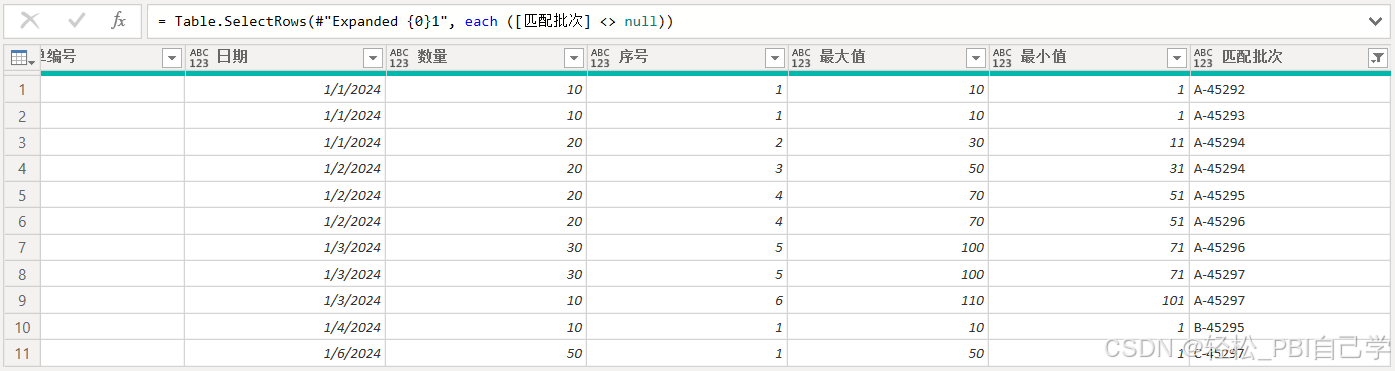Screen dimensions: 1395x371
Task: Open active filter button on 匹配批次 column
Action: (1377, 59)
